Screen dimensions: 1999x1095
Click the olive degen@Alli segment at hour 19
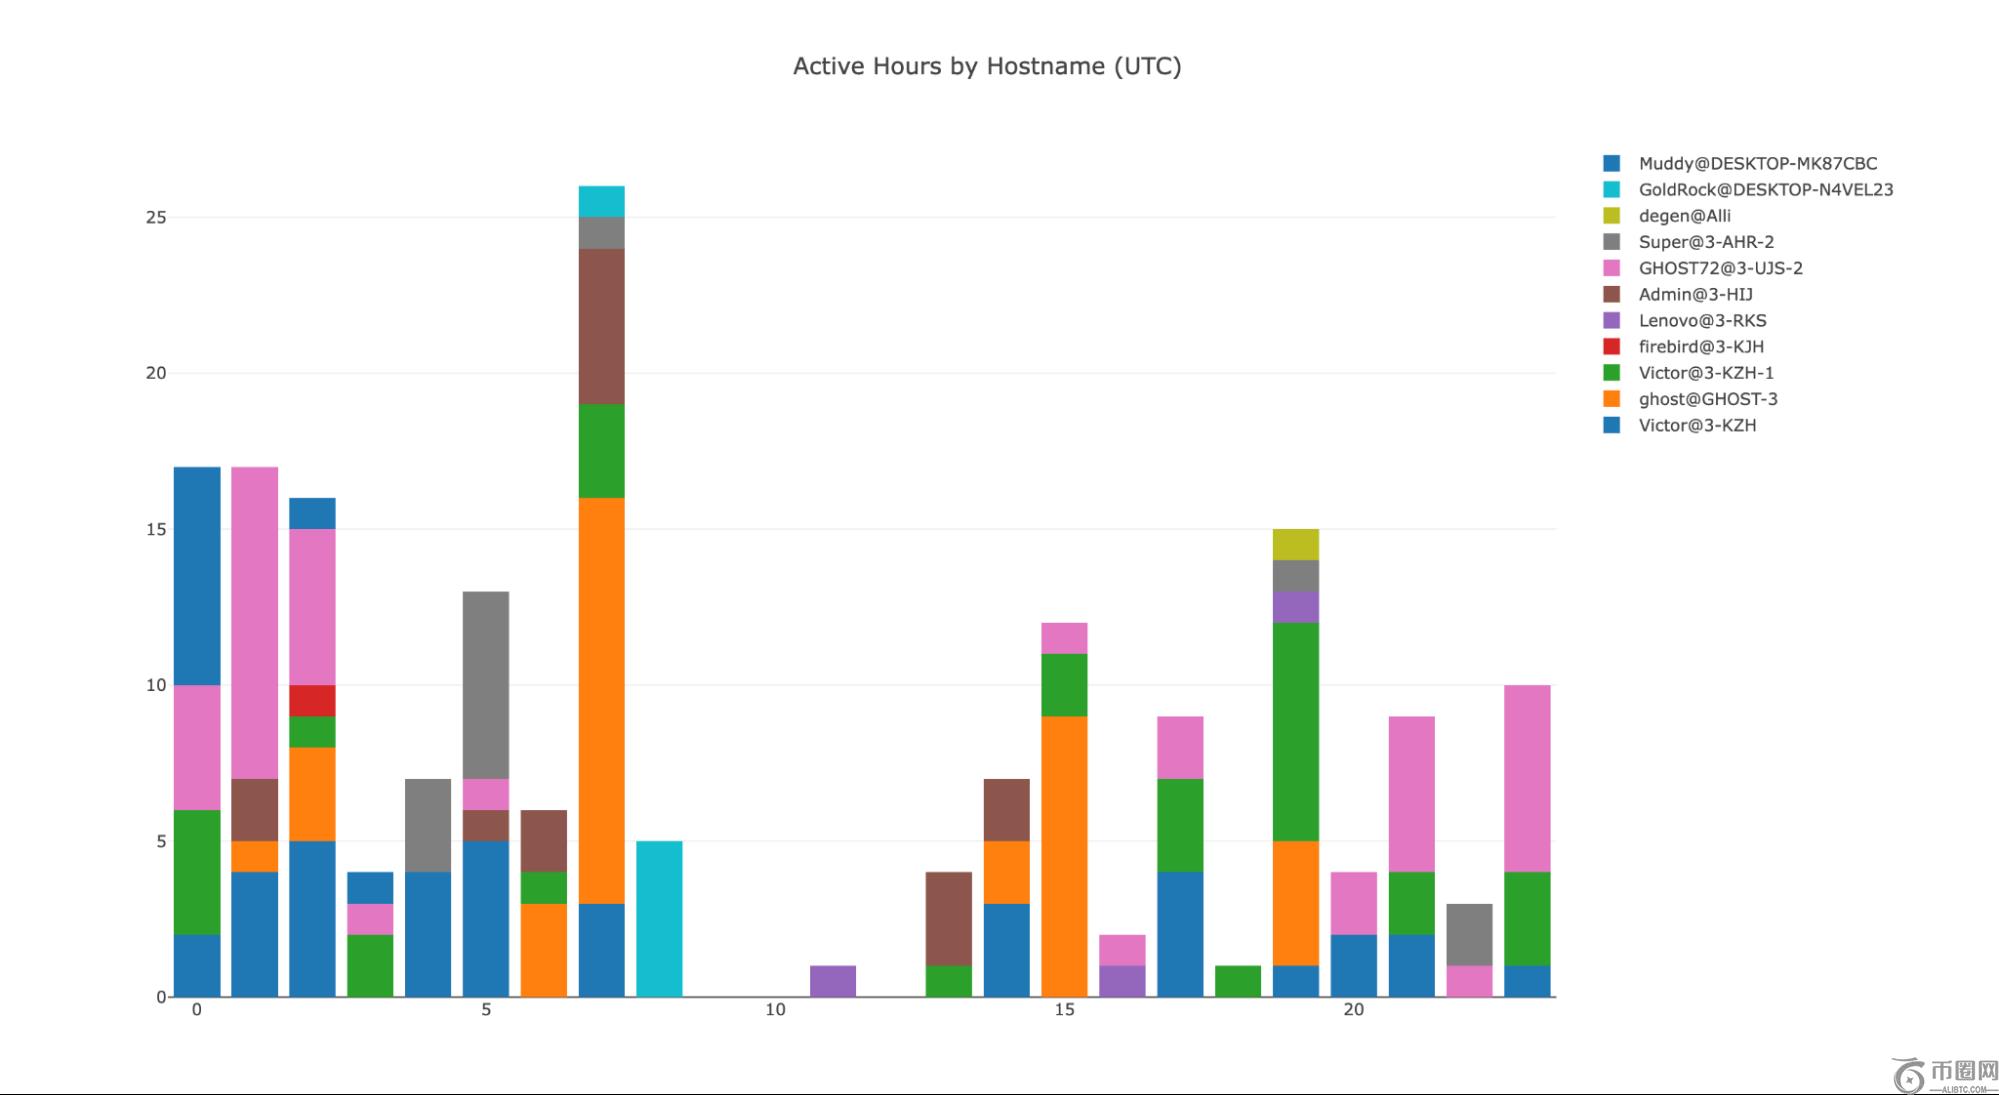[x=1295, y=544]
